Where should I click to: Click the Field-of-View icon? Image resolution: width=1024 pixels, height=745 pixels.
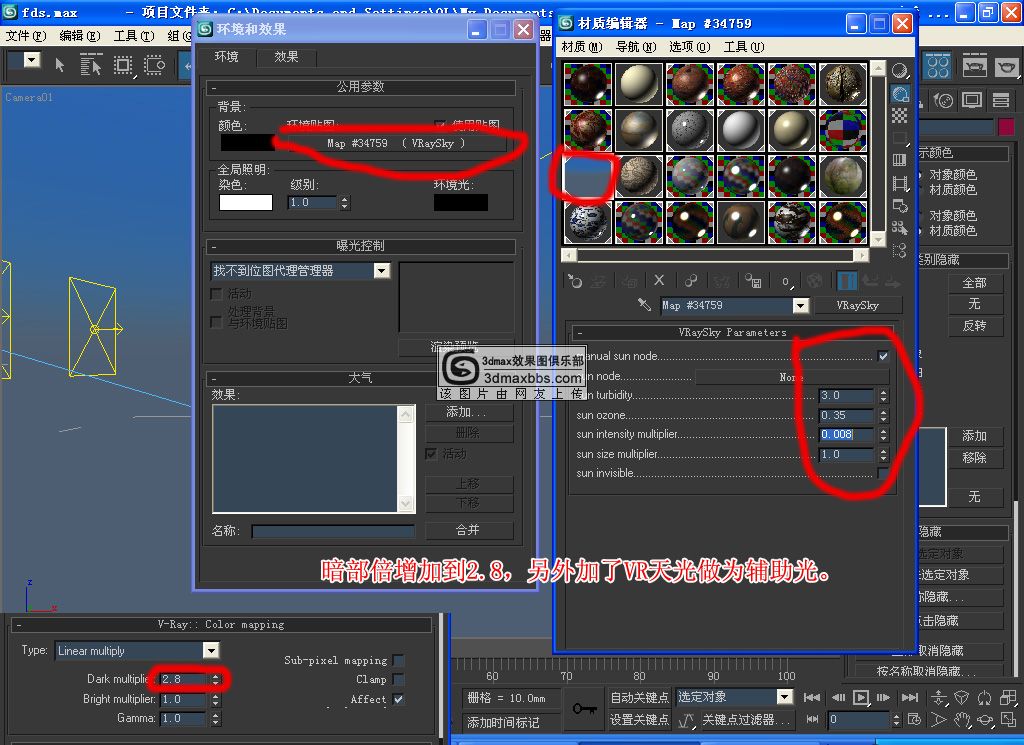(938, 720)
